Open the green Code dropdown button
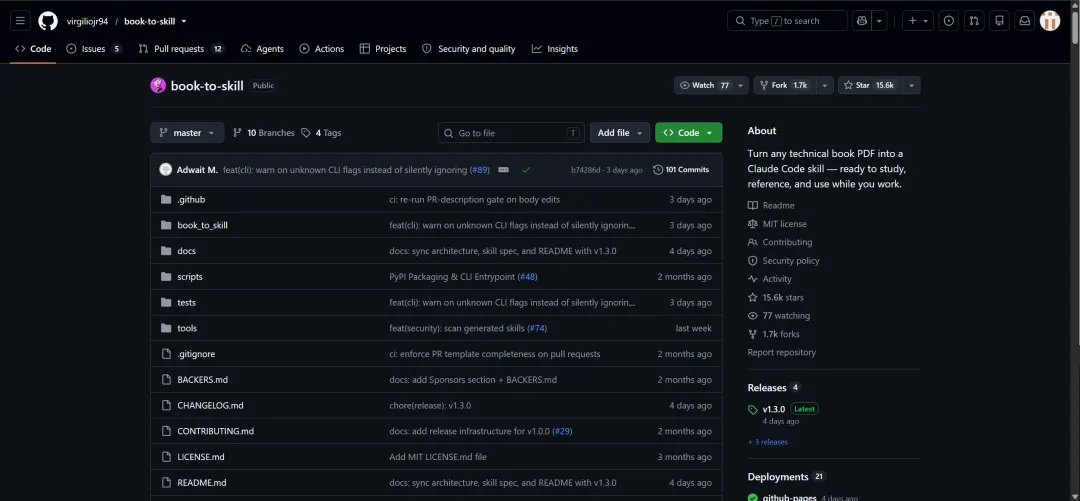1080x501 pixels. pos(689,133)
